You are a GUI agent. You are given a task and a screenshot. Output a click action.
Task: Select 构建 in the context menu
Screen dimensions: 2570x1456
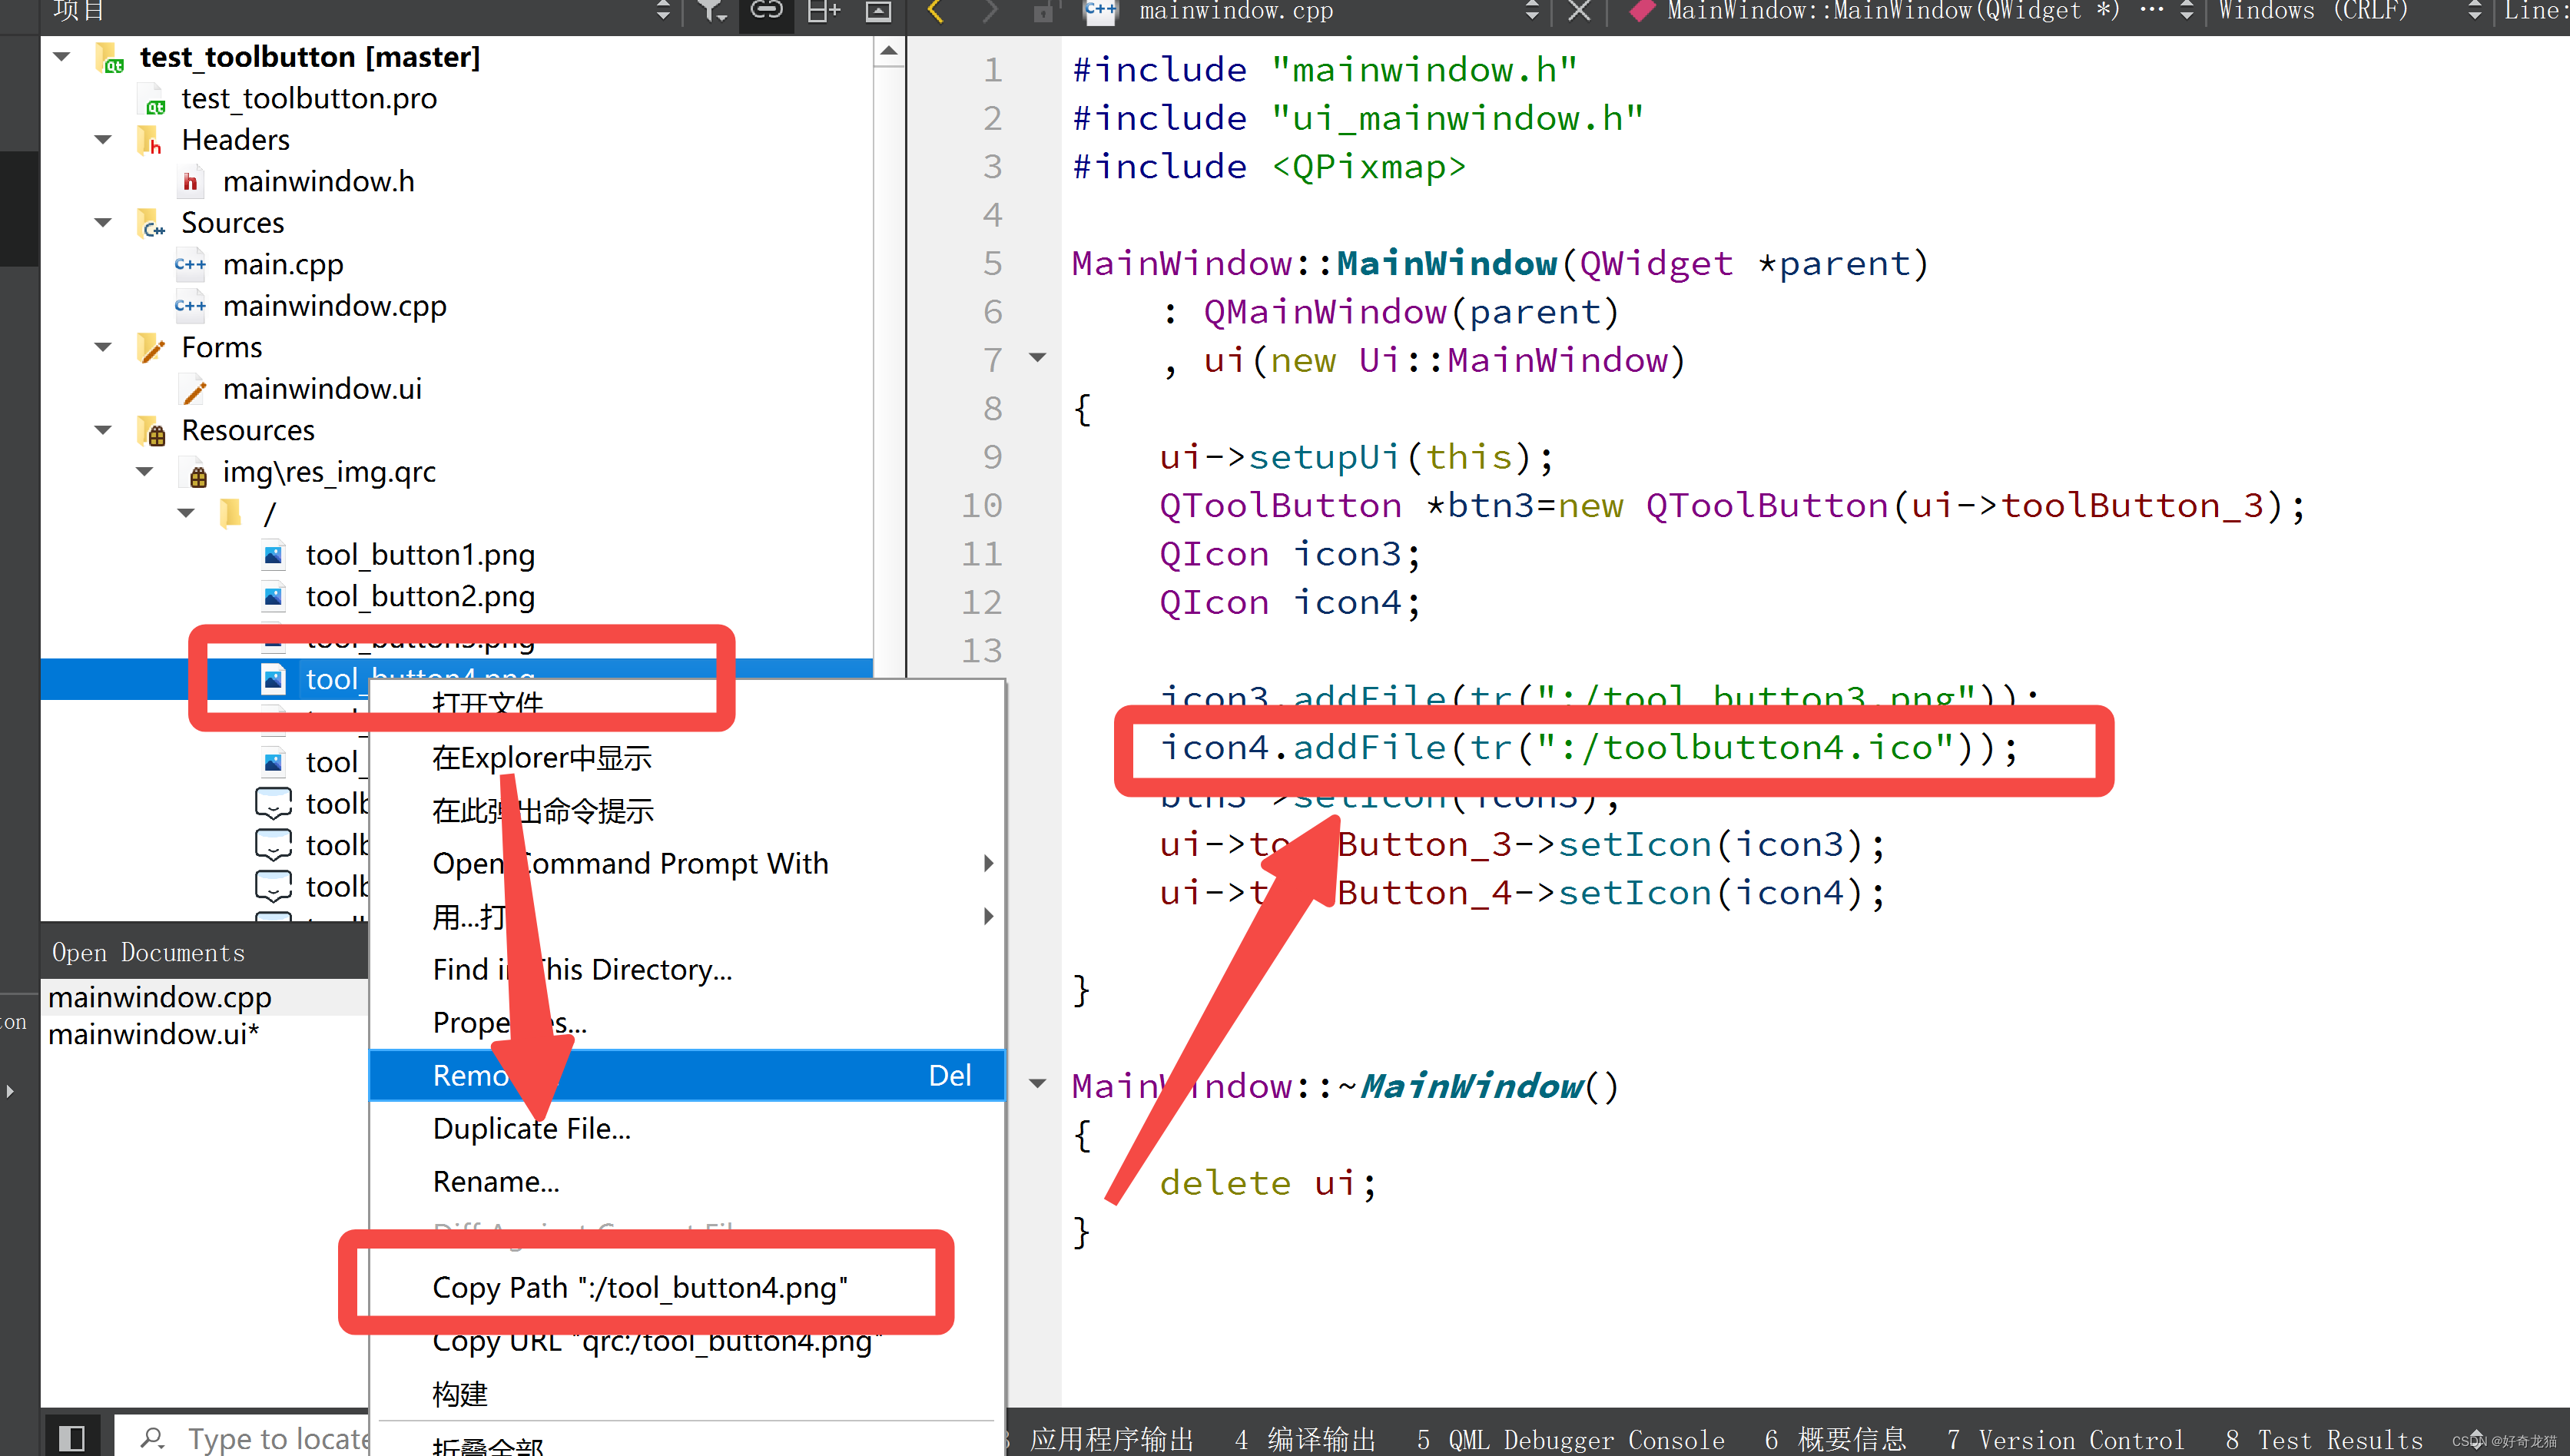click(687, 1394)
